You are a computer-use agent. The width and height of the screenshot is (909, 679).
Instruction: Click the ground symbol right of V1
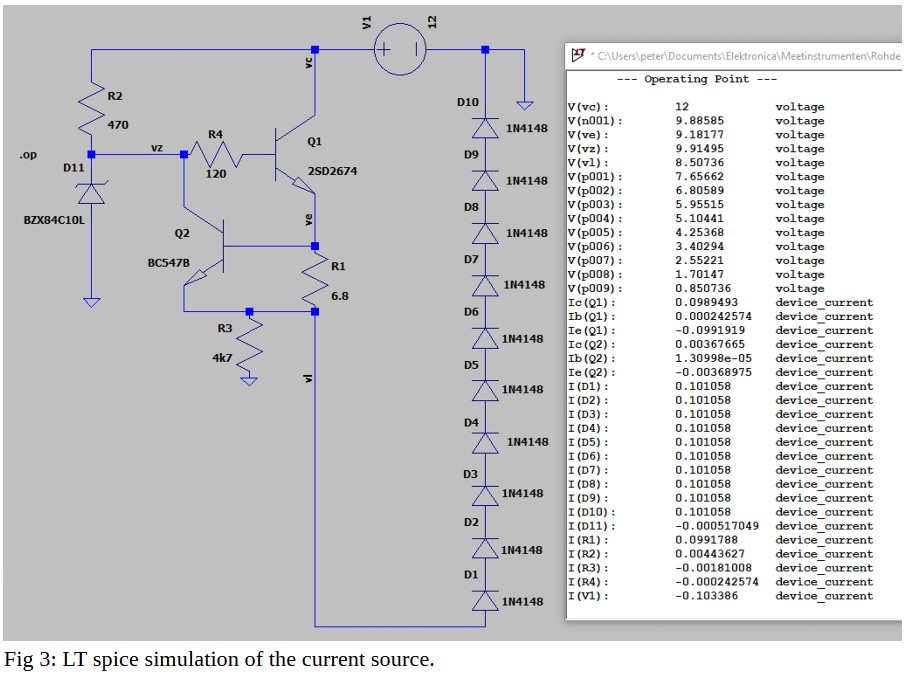[522, 104]
